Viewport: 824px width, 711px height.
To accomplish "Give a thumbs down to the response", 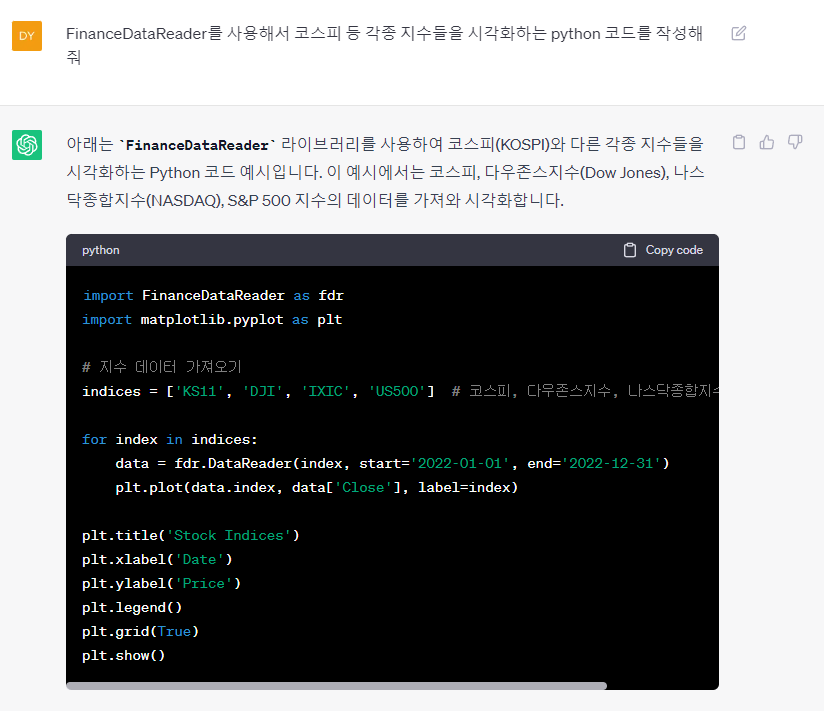I will (x=795, y=142).
